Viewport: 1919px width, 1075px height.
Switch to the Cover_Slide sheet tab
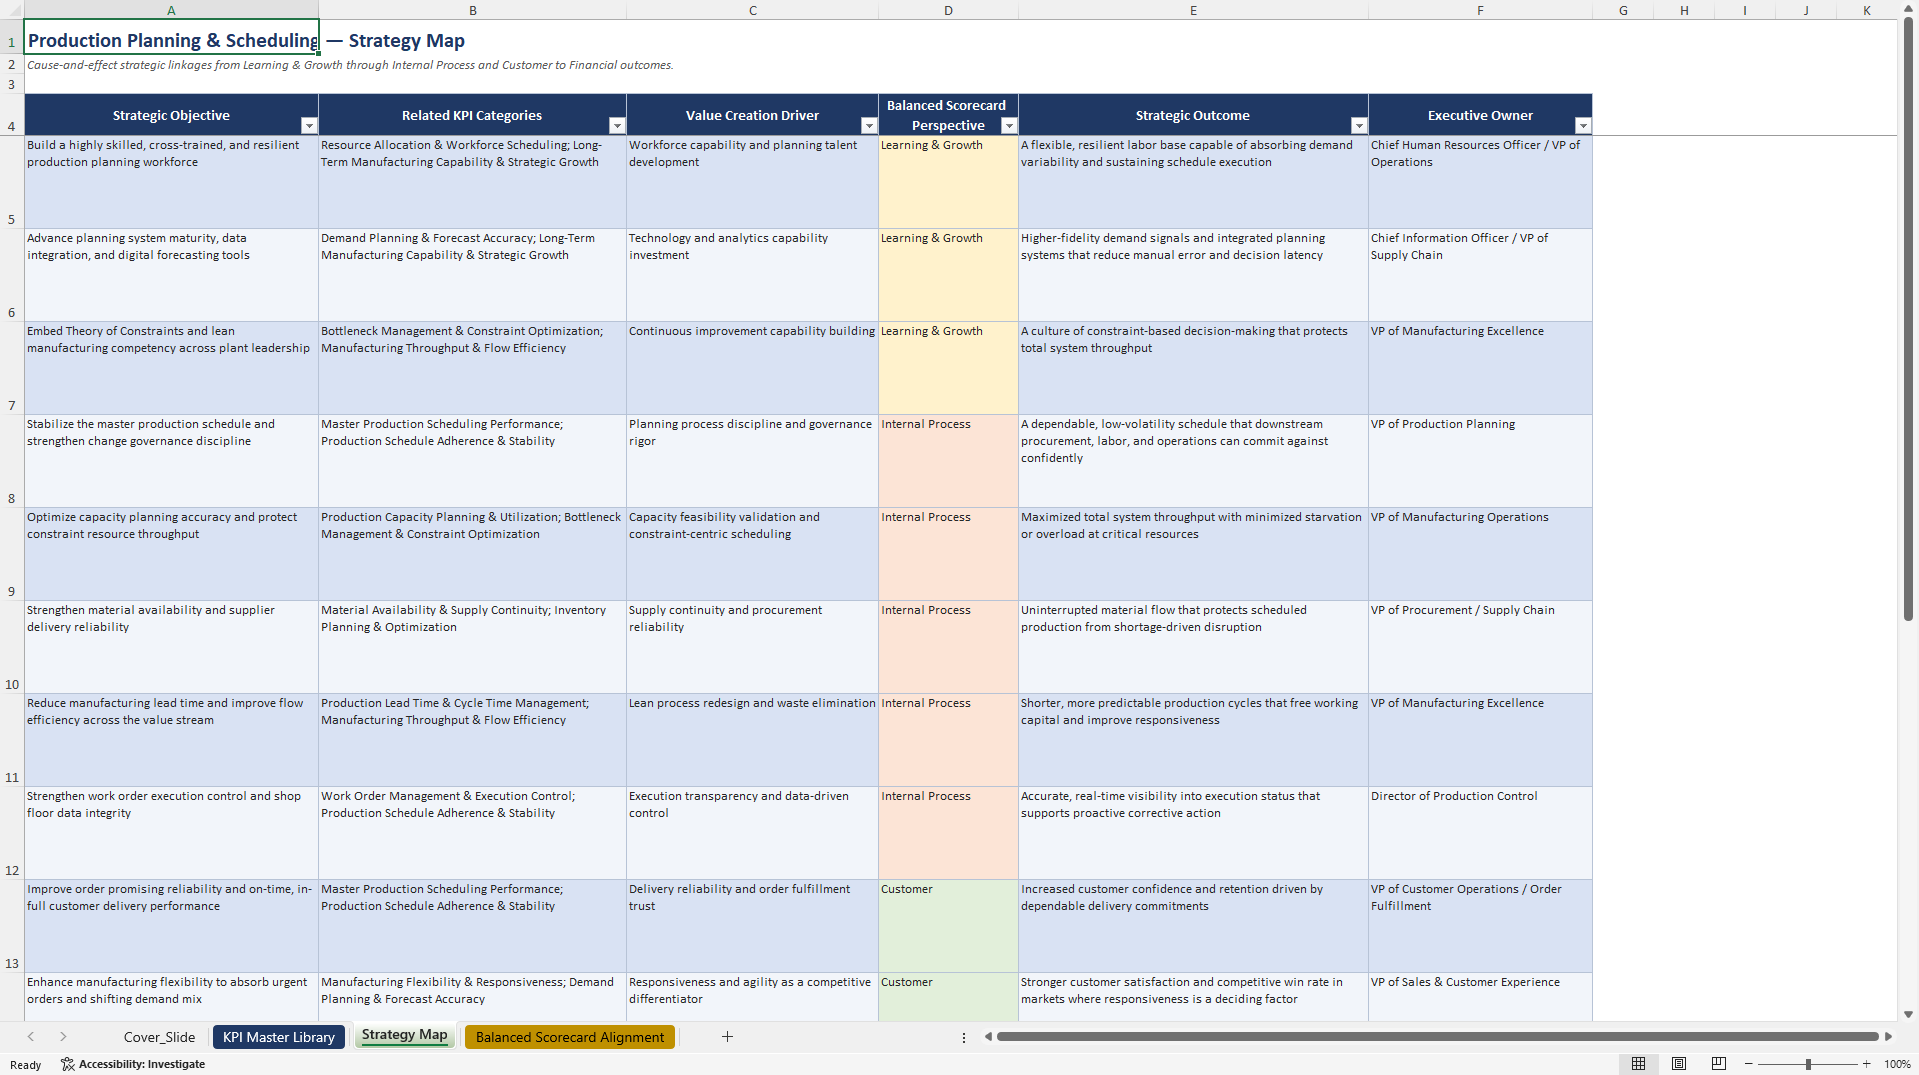(x=159, y=1037)
